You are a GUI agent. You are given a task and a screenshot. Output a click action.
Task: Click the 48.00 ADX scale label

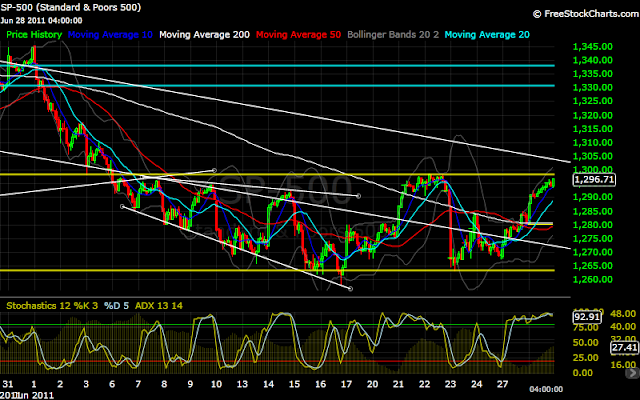(622, 314)
